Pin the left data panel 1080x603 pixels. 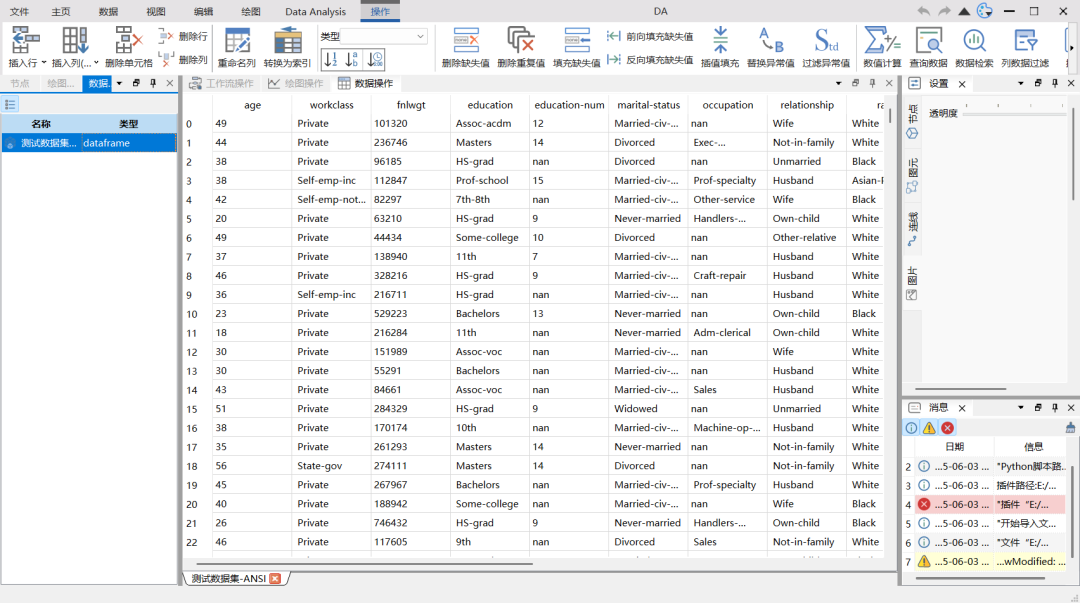coord(153,83)
